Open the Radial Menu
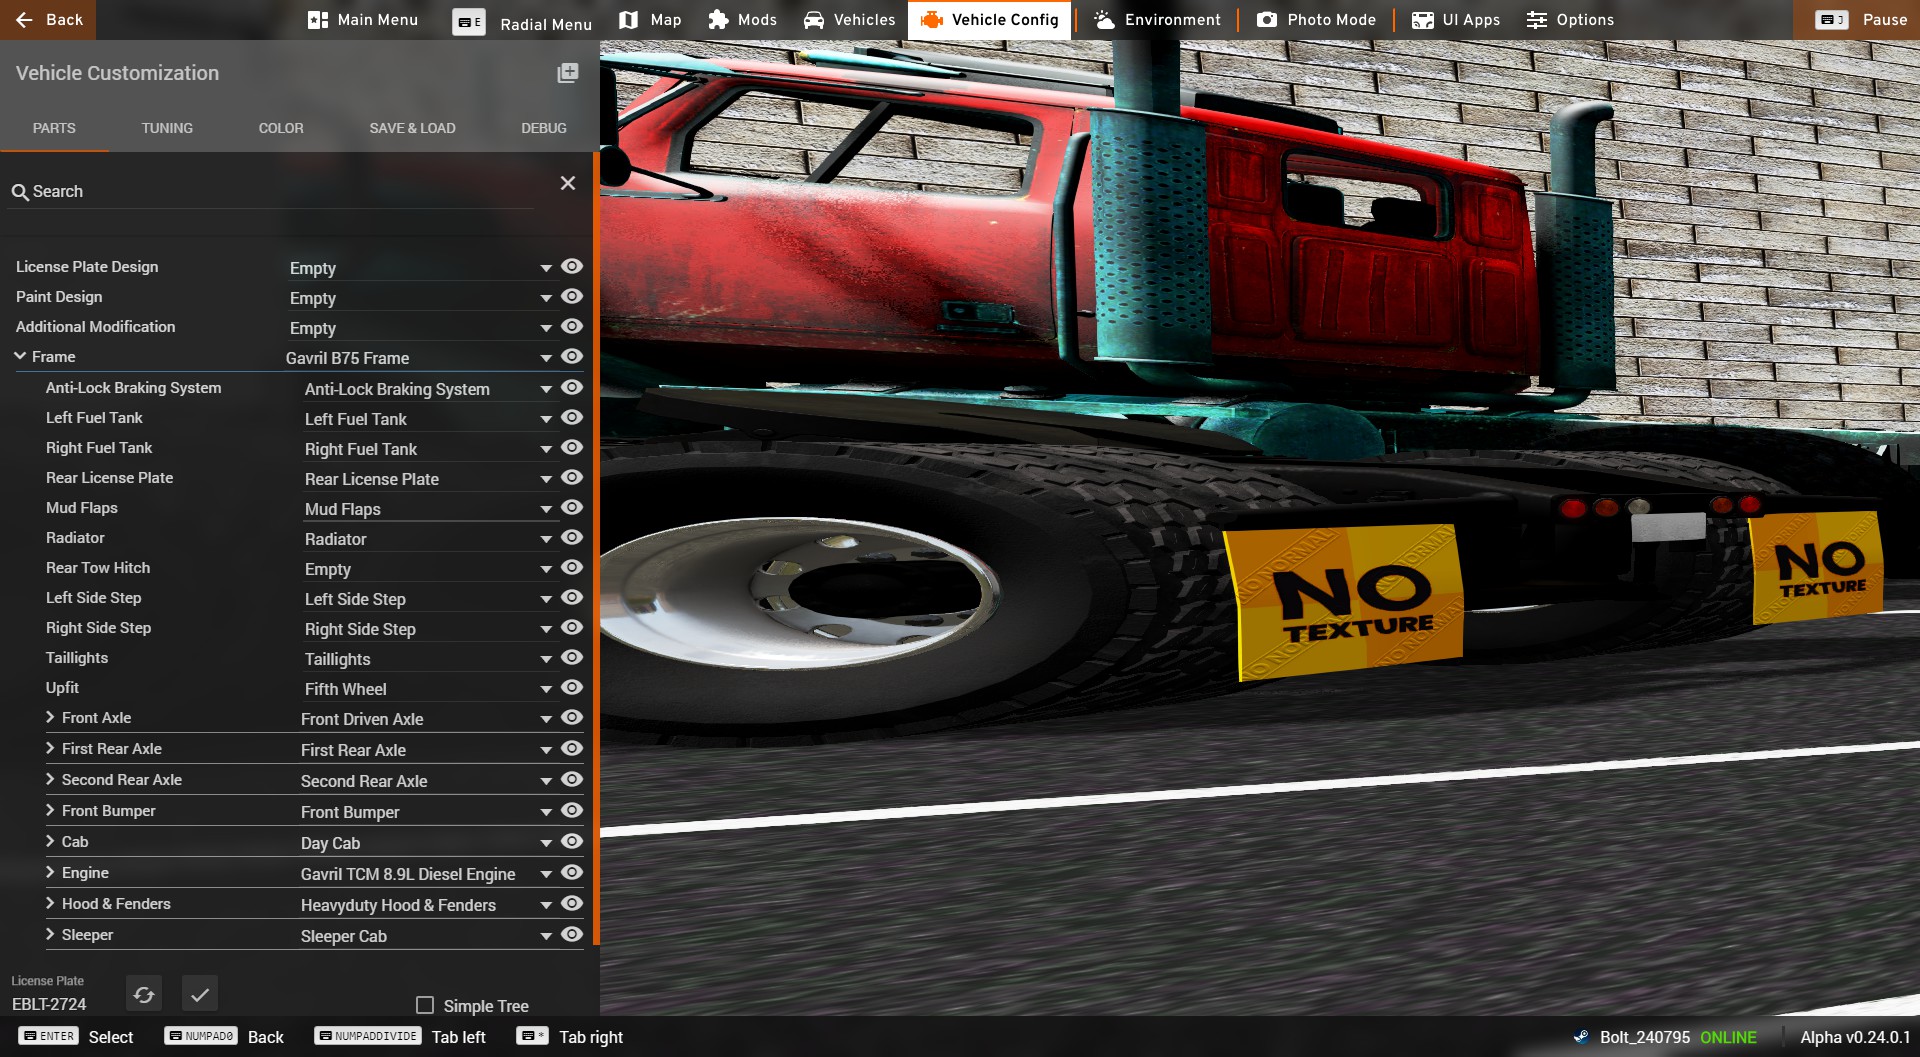The image size is (1920, 1057). [522, 22]
